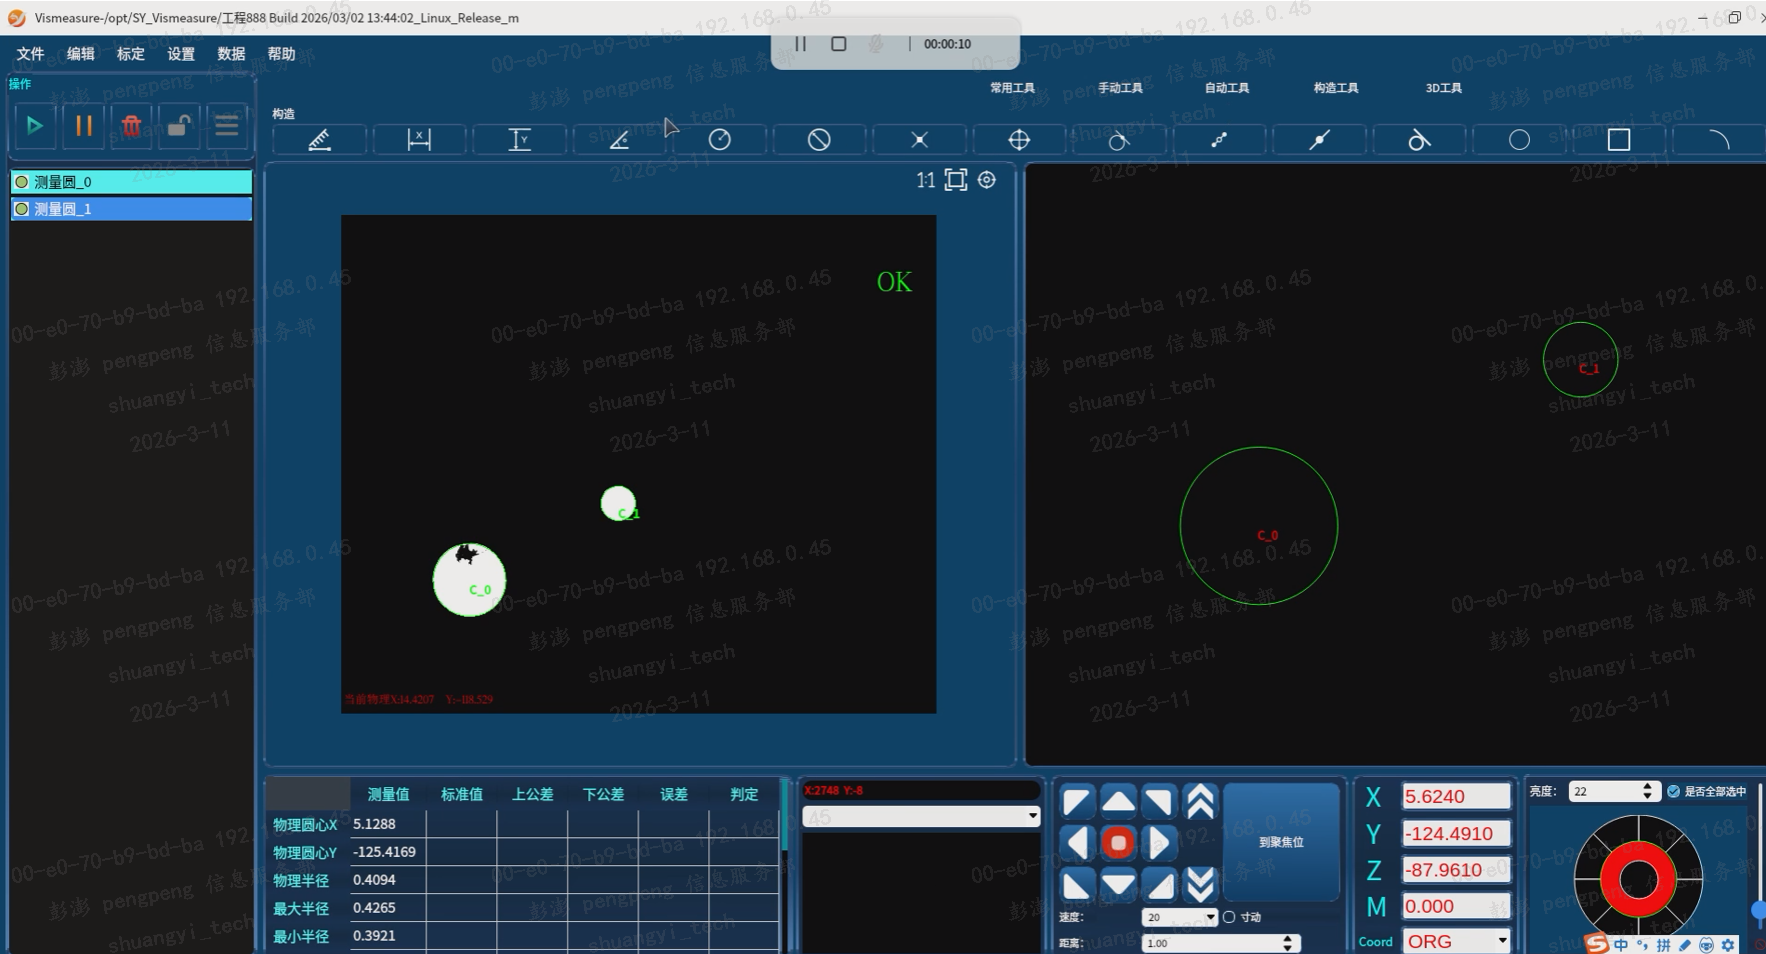Viewport: 1766px width, 954px height.
Task: Enable the 寸动 jog radio button
Action: (x=1229, y=917)
